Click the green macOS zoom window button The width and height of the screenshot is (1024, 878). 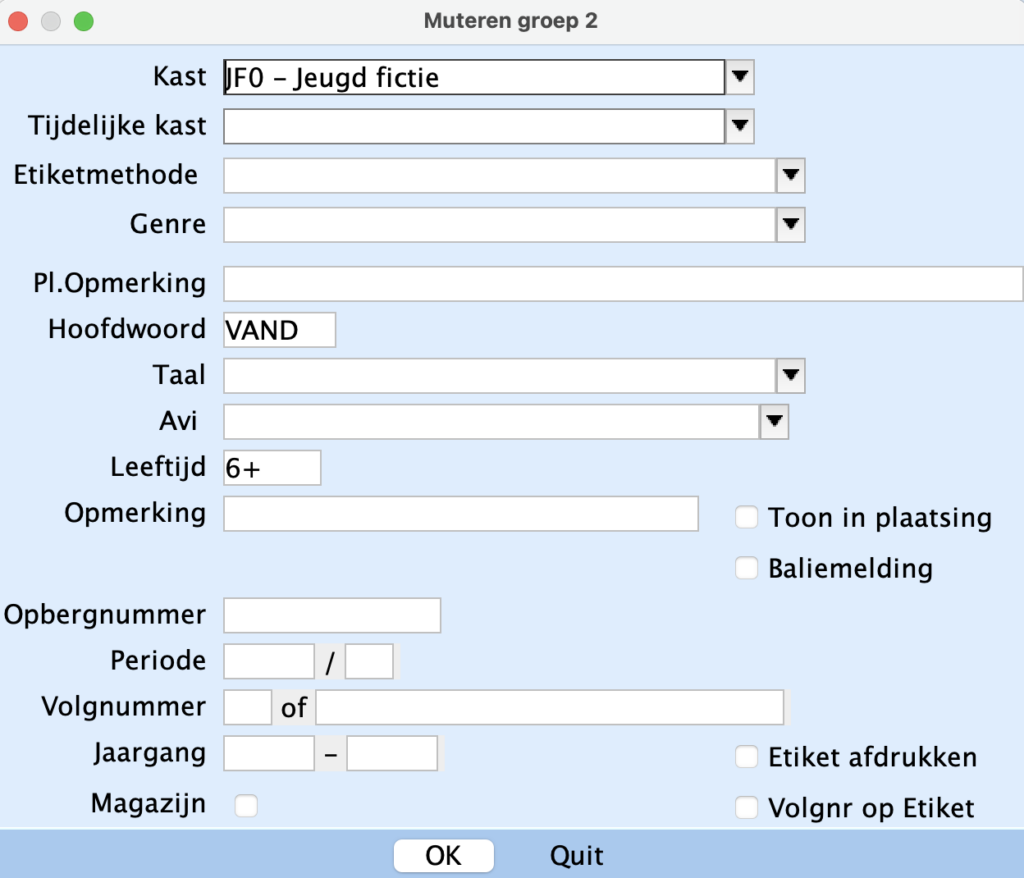[x=84, y=20]
